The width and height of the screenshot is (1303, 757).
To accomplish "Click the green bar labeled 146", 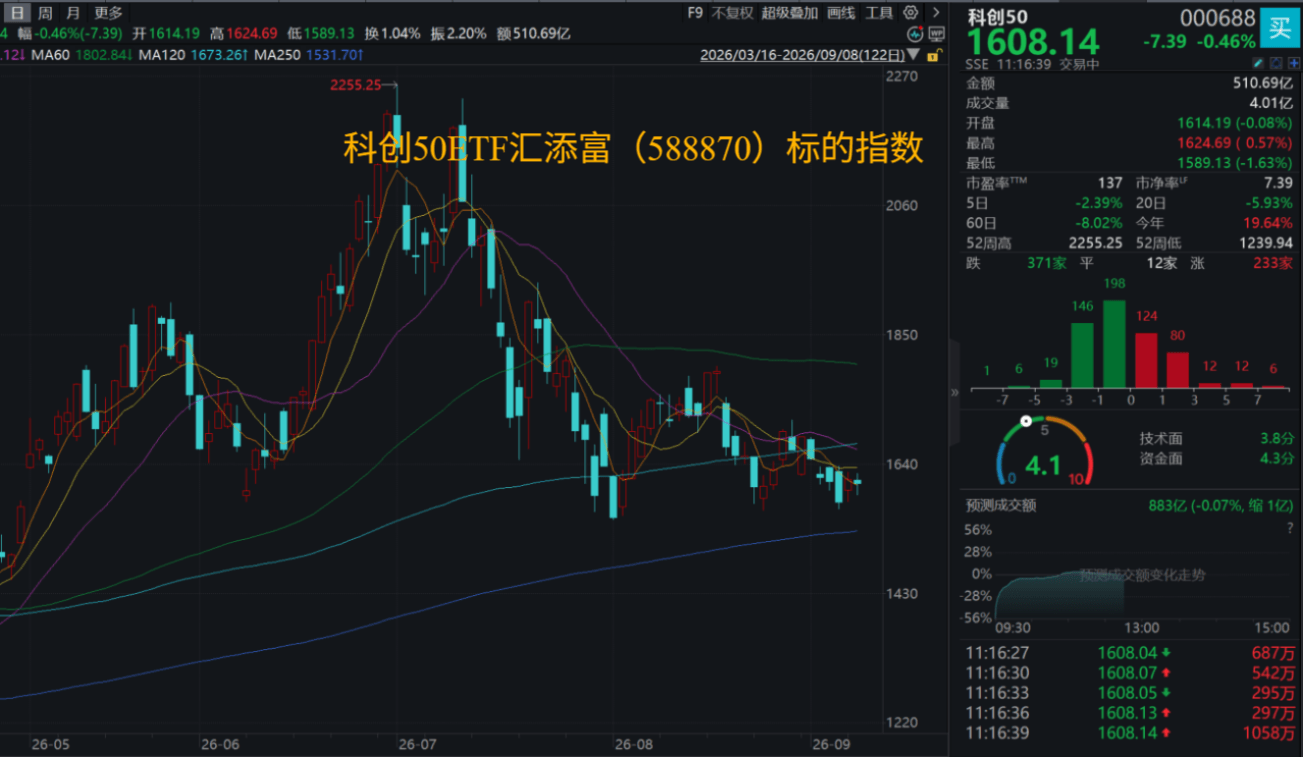I will (1082, 356).
